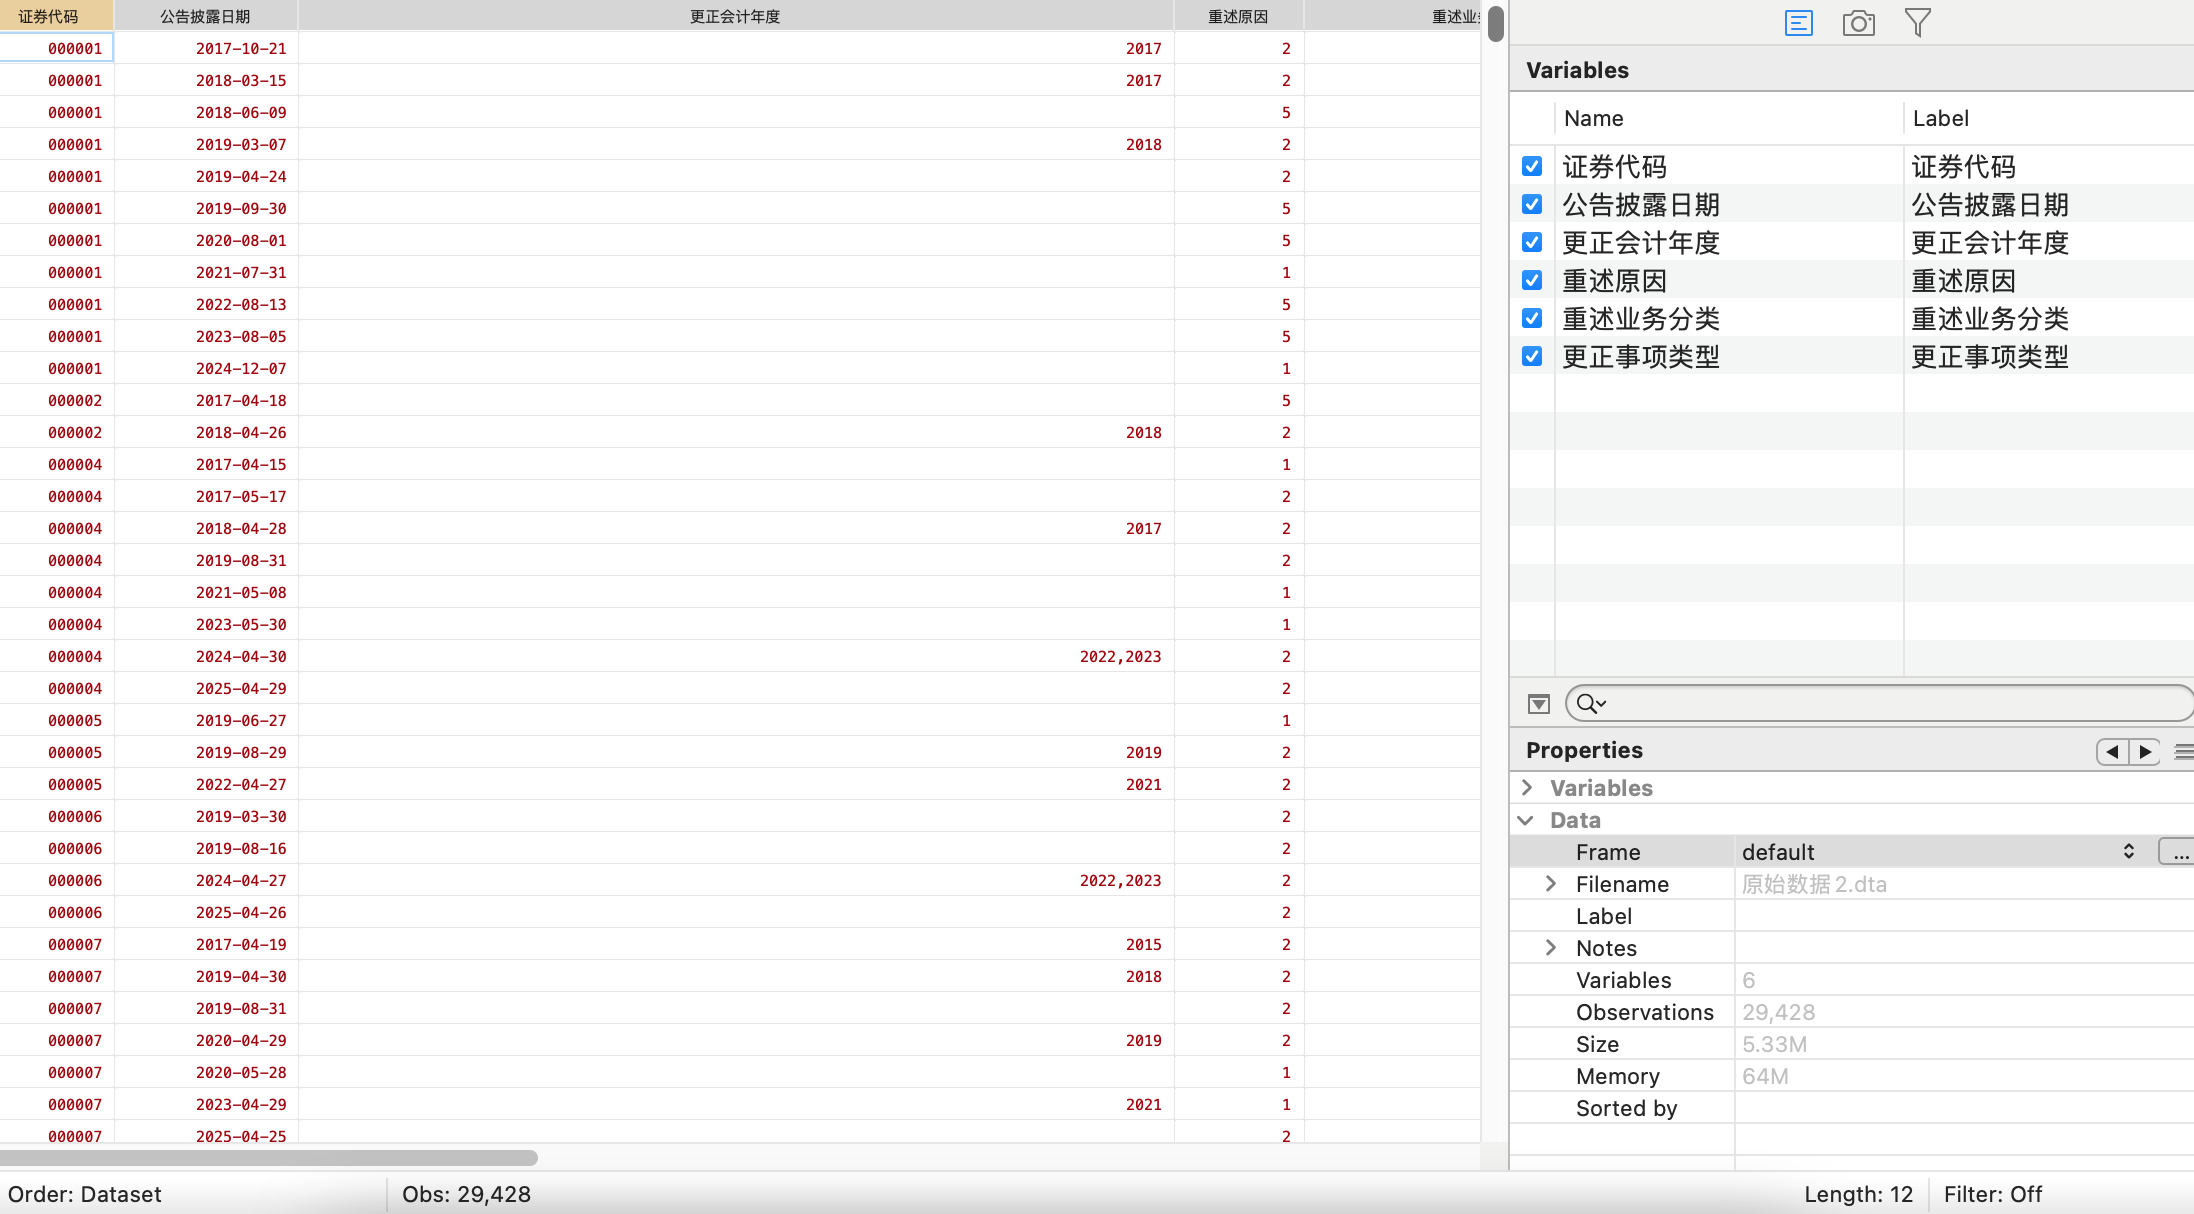Viewport: 2194px width, 1214px height.
Task: Uncheck the 证券代码 variable checkbox
Action: pos(1532,166)
